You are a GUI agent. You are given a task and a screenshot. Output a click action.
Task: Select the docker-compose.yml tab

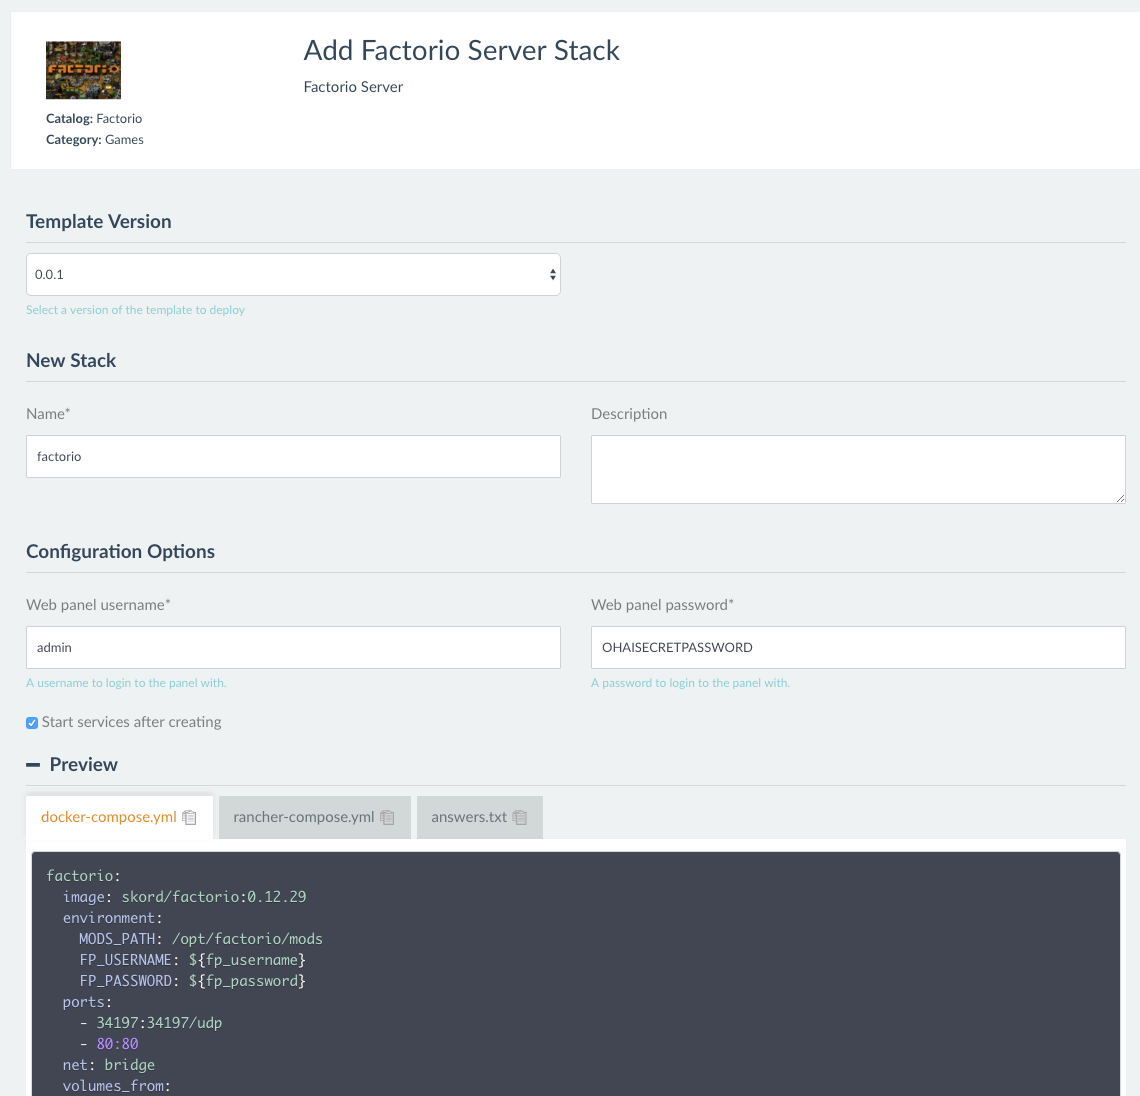tap(108, 817)
